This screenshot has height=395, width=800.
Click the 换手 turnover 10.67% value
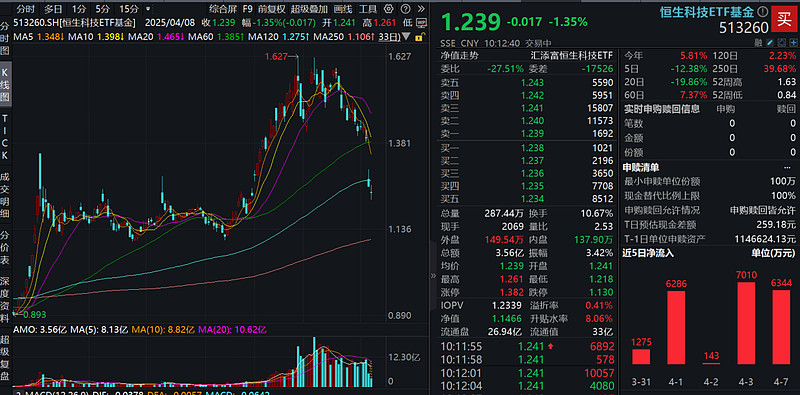coord(596,213)
